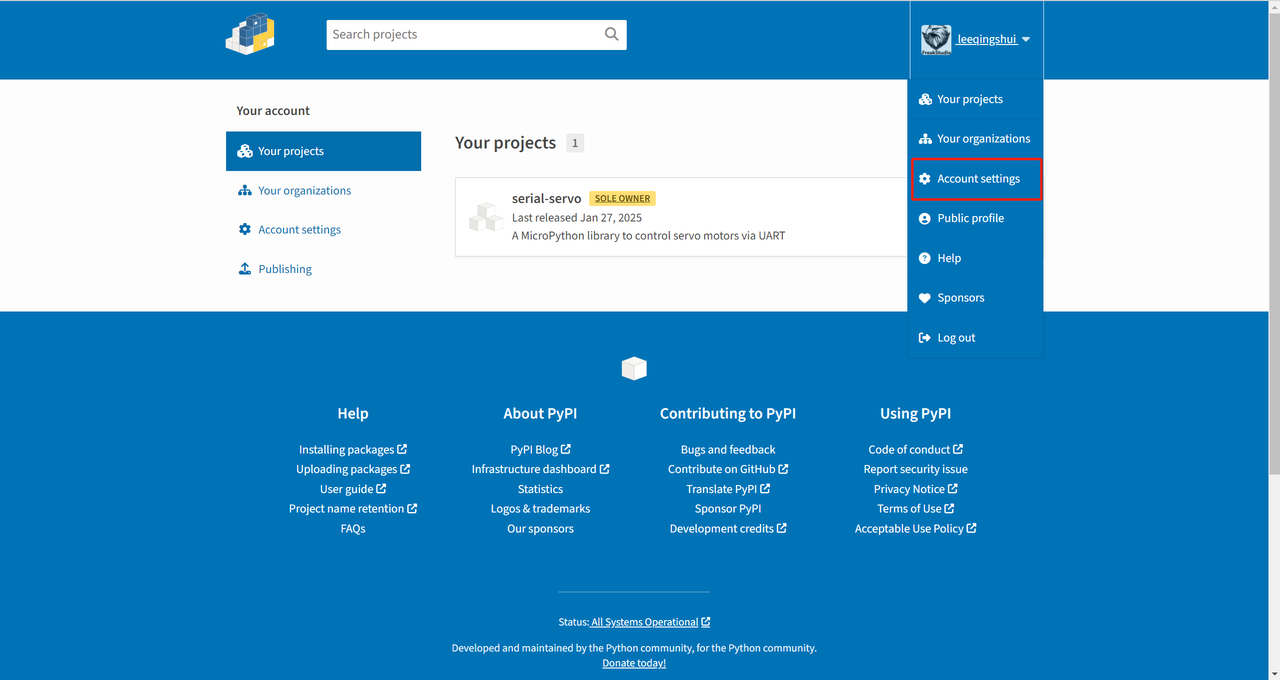Open Bugs and feedback link
This screenshot has width=1280, height=680.
(x=728, y=449)
